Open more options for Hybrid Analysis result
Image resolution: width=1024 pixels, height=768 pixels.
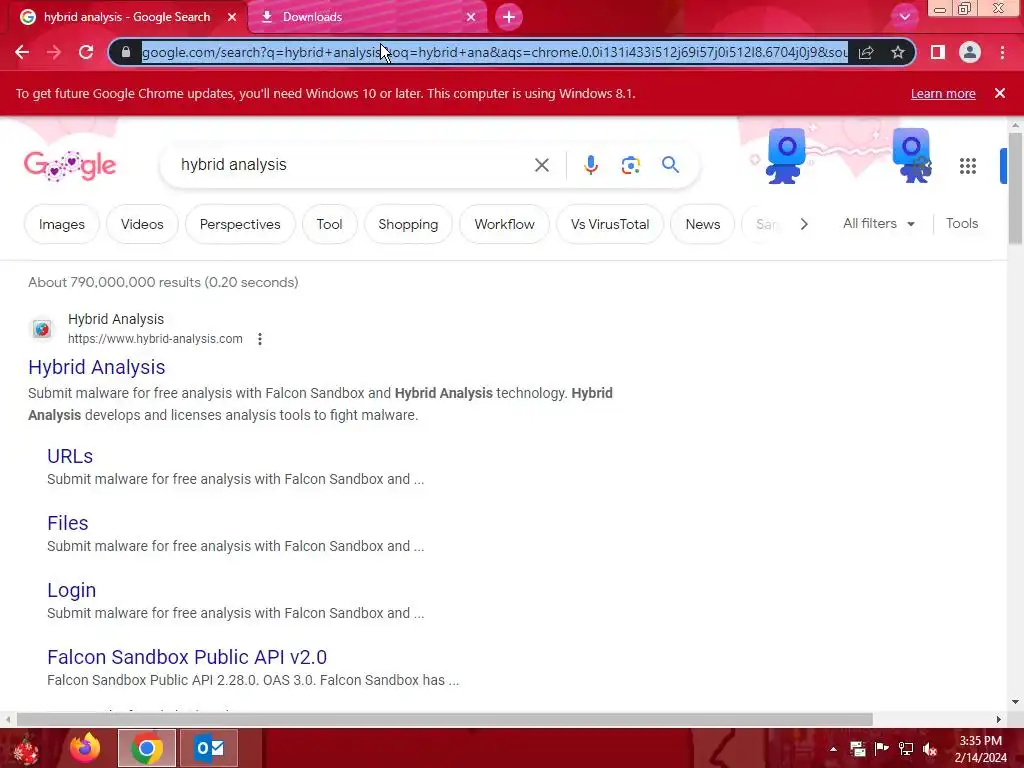point(260,339)
